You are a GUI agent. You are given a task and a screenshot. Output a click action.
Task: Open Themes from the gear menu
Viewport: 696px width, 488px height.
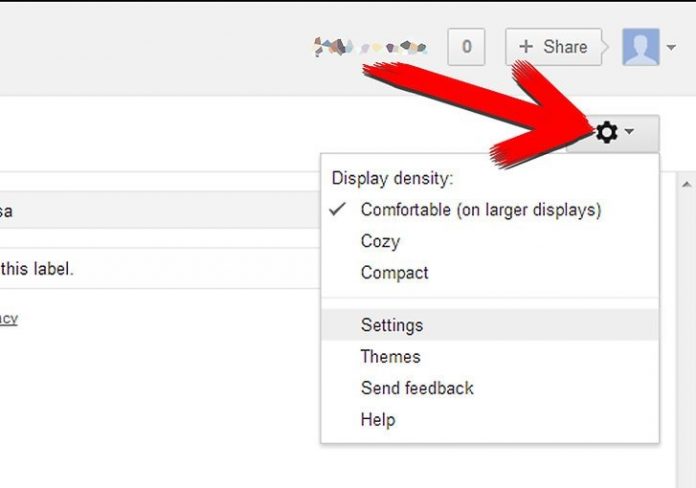tap(390, 356)
